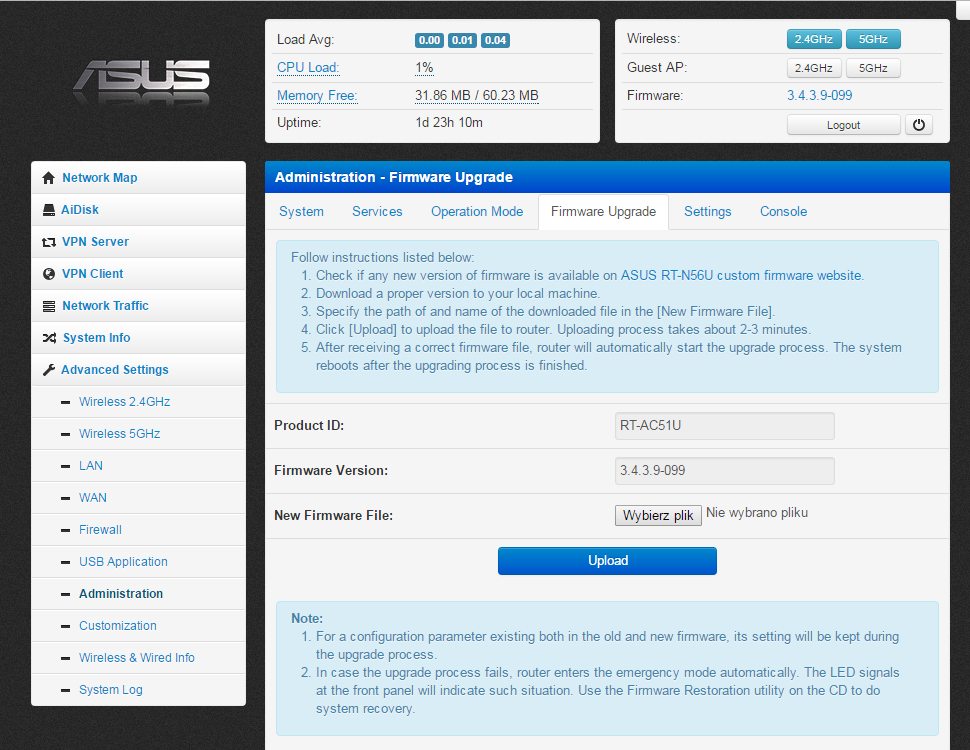Click the firmware 3.4.3.9-099 link
Screen dimensions: 970x750
(820, 96)
